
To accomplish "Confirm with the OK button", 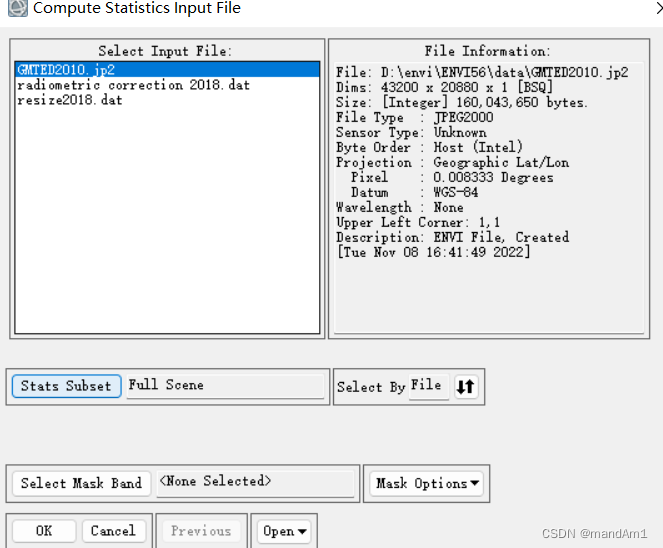I will click(44, 531).
